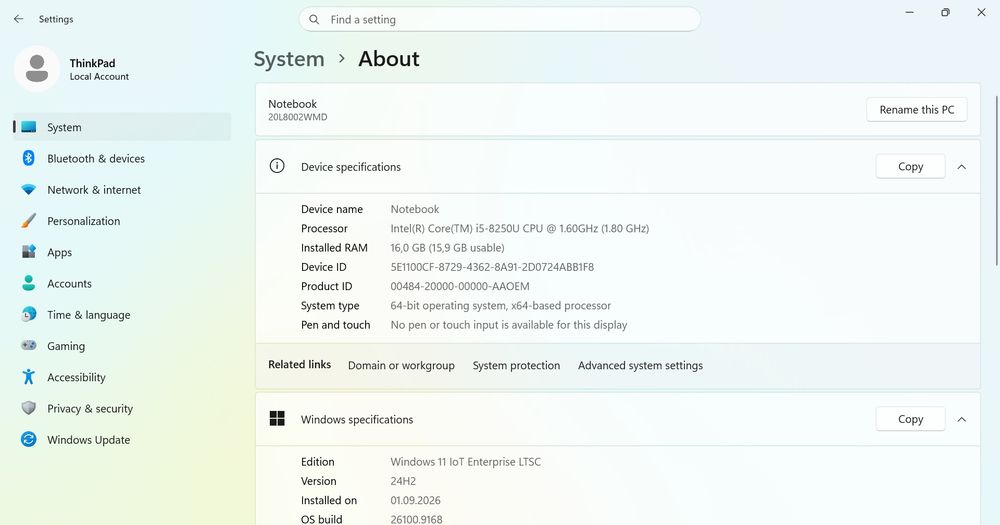Click the Windows Update refresh icon

point(29,440)
